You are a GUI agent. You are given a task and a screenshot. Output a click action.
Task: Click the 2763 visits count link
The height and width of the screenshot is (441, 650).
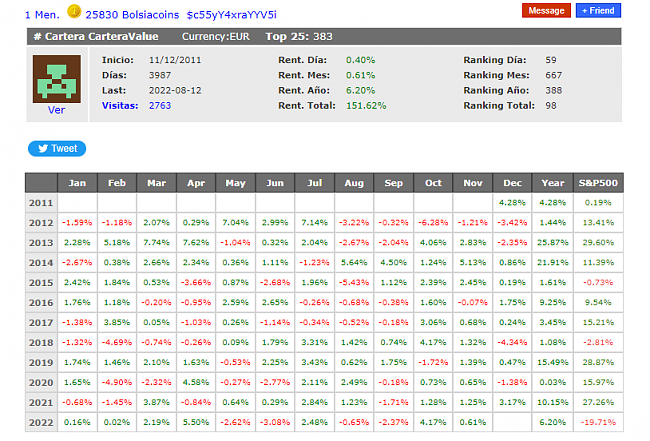pos(160,105)
